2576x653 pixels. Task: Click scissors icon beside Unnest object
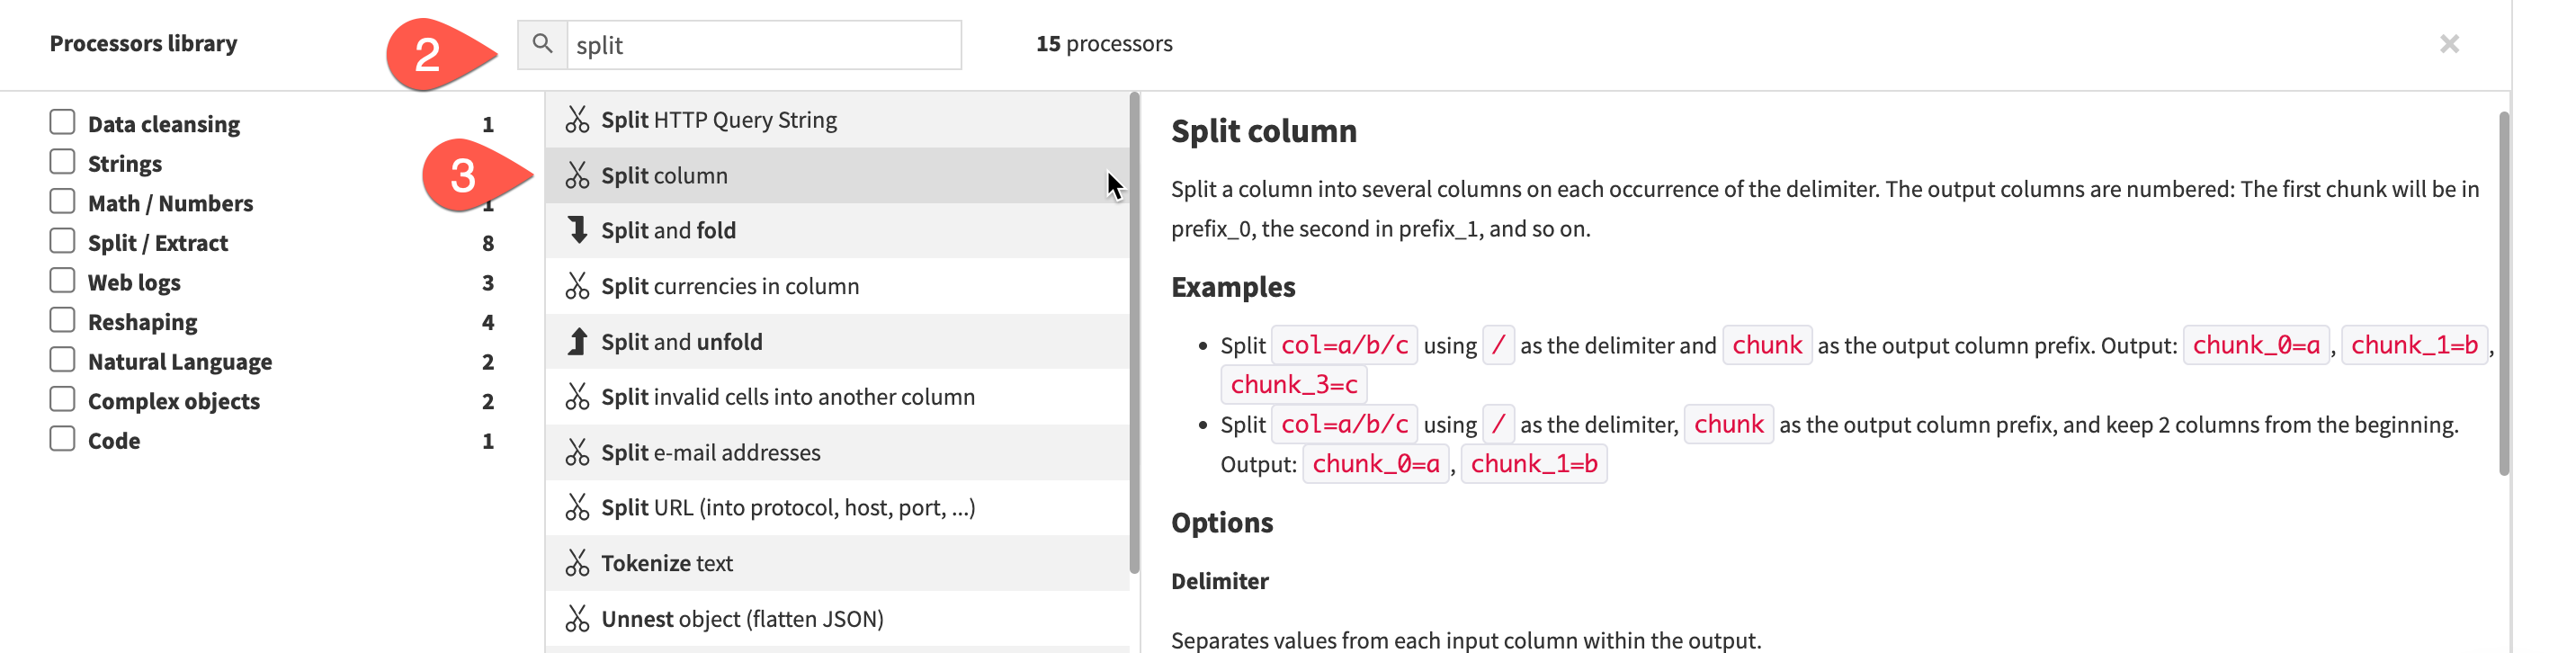pos(577,619)
